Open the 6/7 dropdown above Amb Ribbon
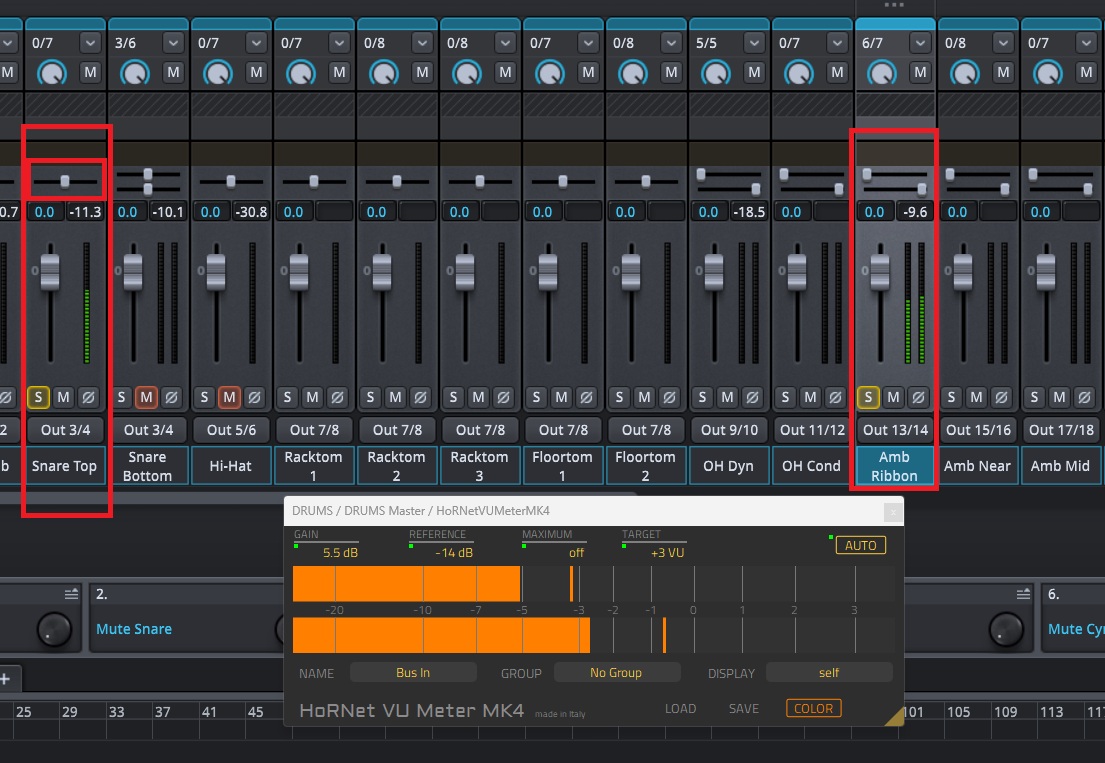Viewport: 1105px width, 763px height. point(920,43)
